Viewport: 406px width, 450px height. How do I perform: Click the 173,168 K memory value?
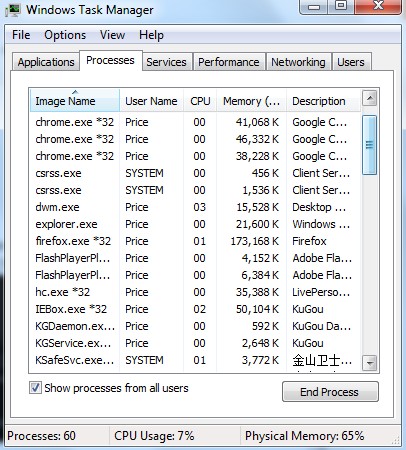(x=255, y=241)
